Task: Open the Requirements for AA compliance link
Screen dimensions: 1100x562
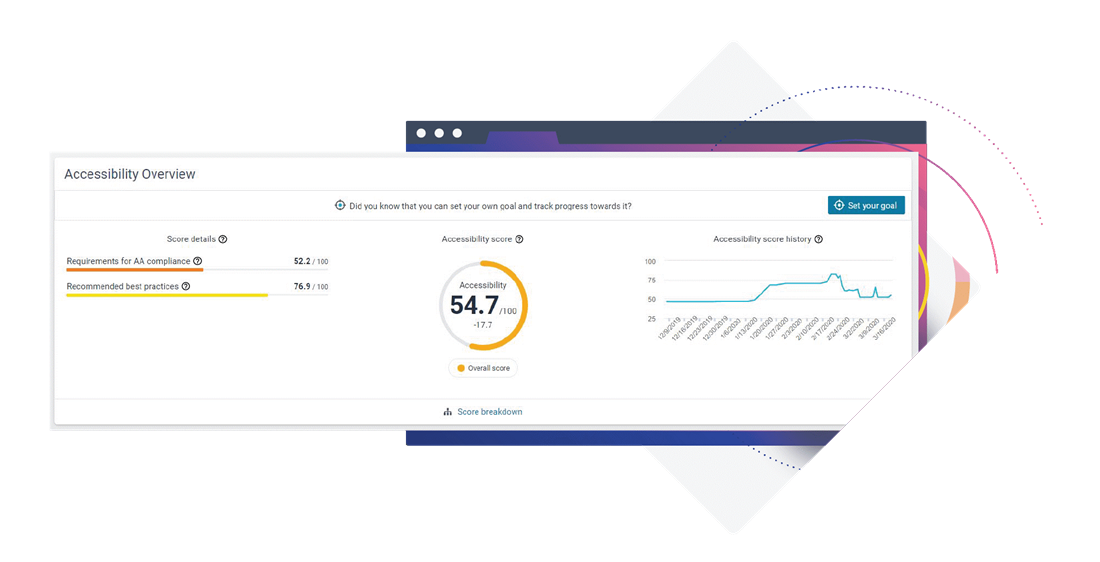Action: point(127,261)
